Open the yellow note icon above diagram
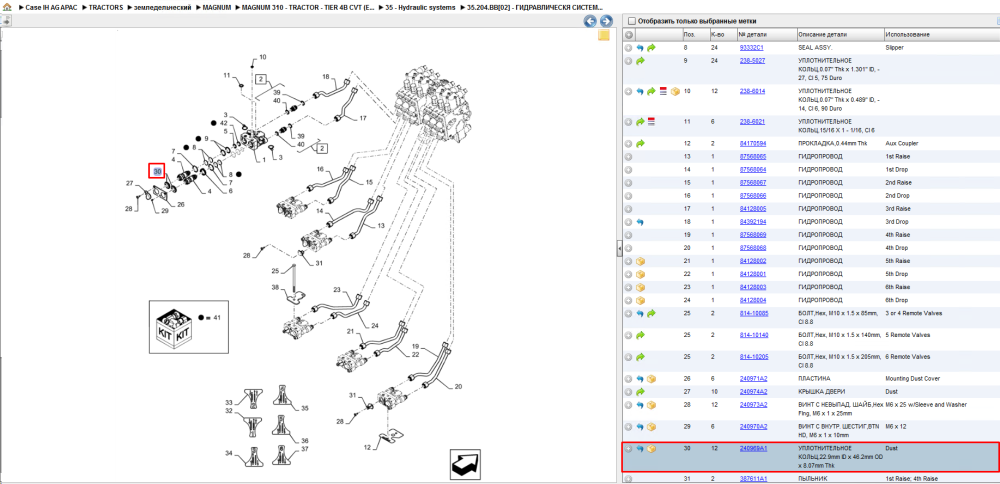This screenshot has width=1000, height=484. [604, 36]
